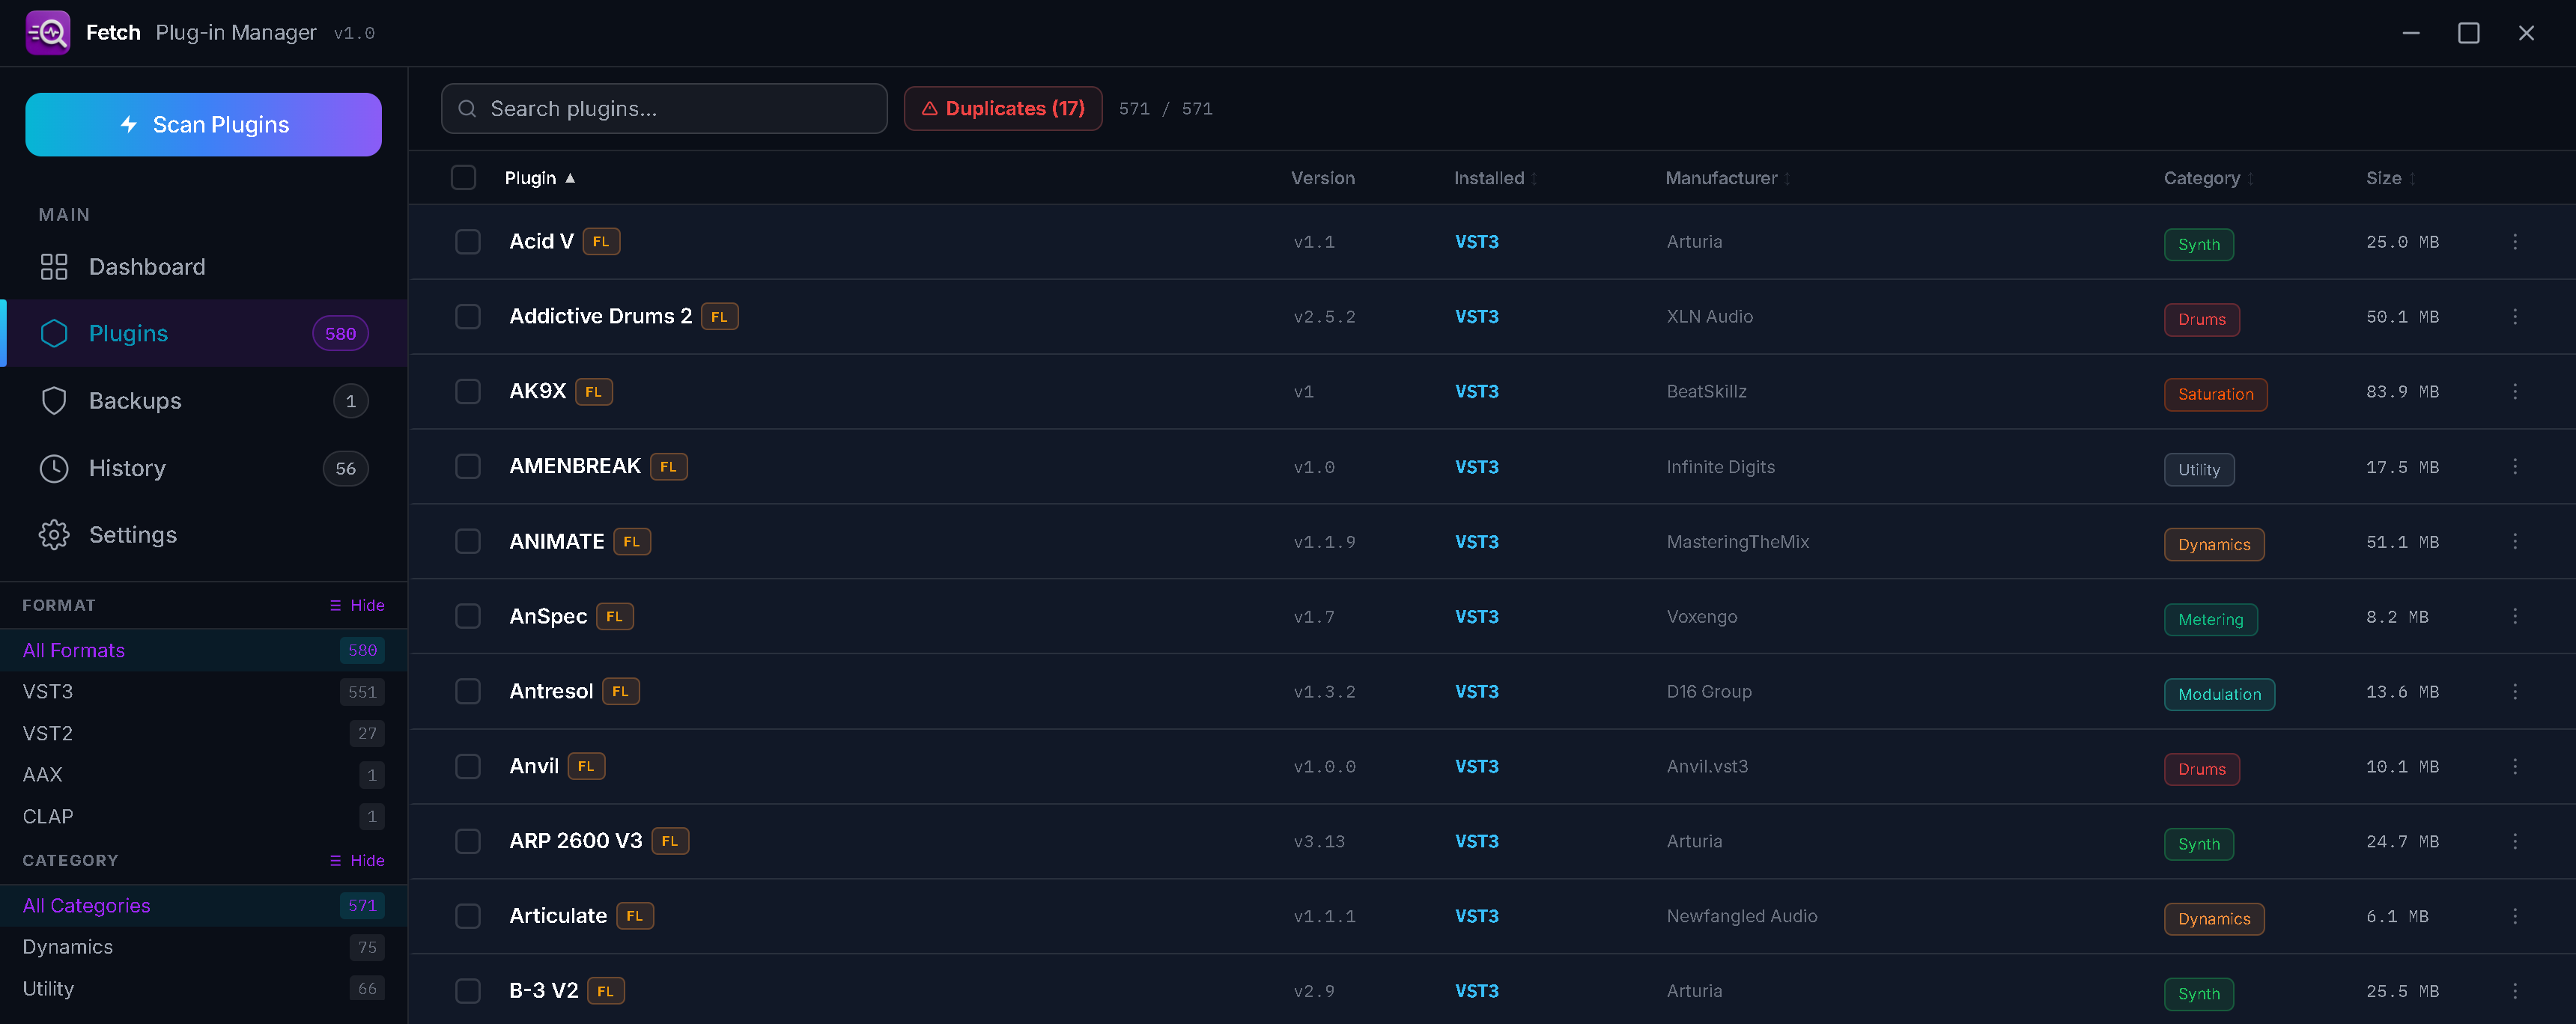The height and width of the screenshot is (1024, 2576).
Task: Click the Backups shield icon
Action: [x=54, y=401]
